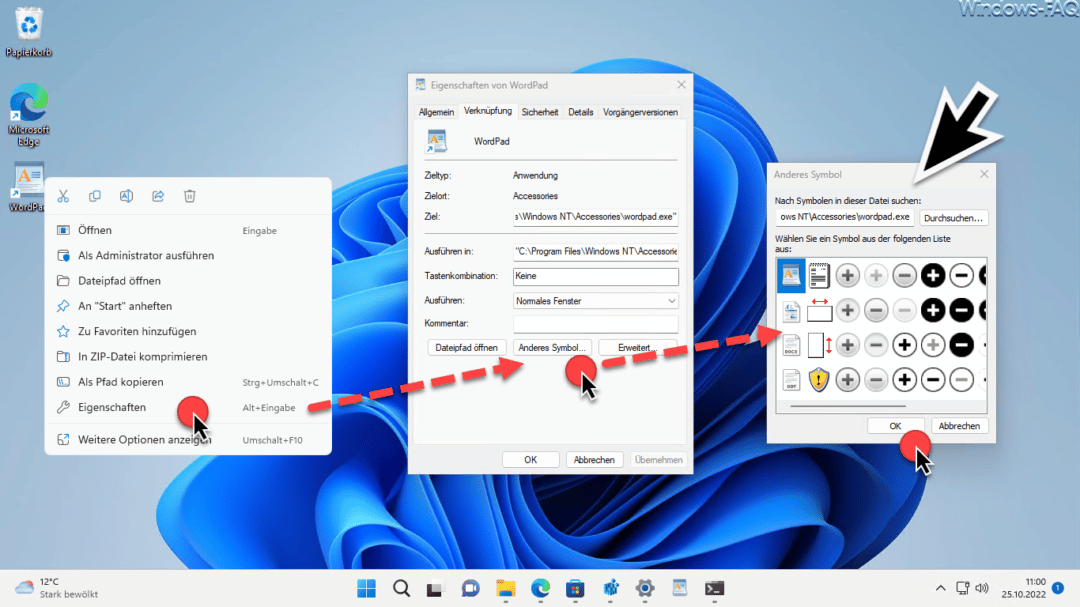Click the Durchsuchen button in the symbol dialog
The width and height of the screenshot is (1080, 607).
tap(953, 217)
